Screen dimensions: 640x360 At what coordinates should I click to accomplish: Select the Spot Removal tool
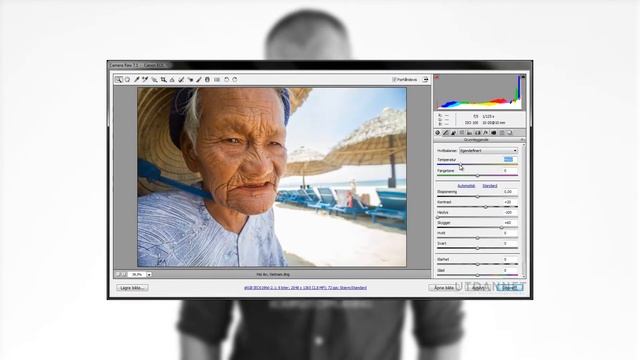click(x=181, y=80)
